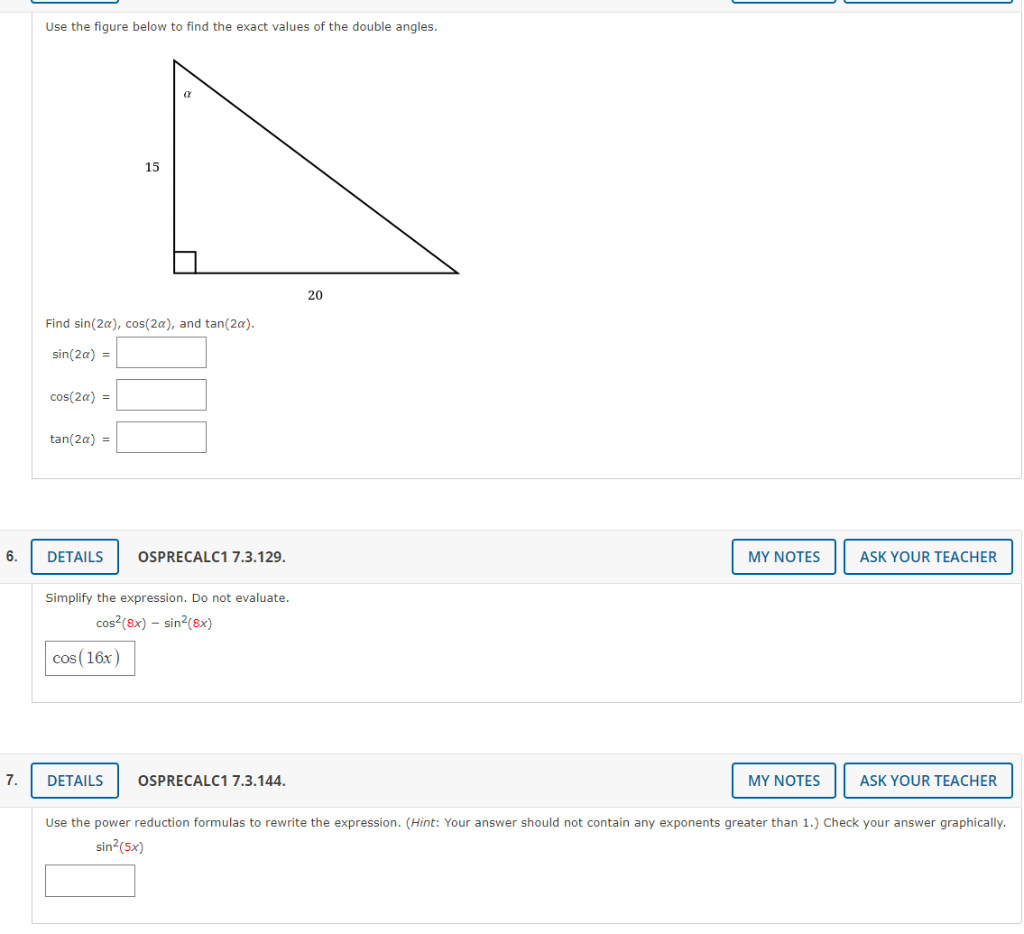Open MY NOTES for problem 6
Image resolution: width=1024 pixels, height=934 pixels.
[783, 556]
